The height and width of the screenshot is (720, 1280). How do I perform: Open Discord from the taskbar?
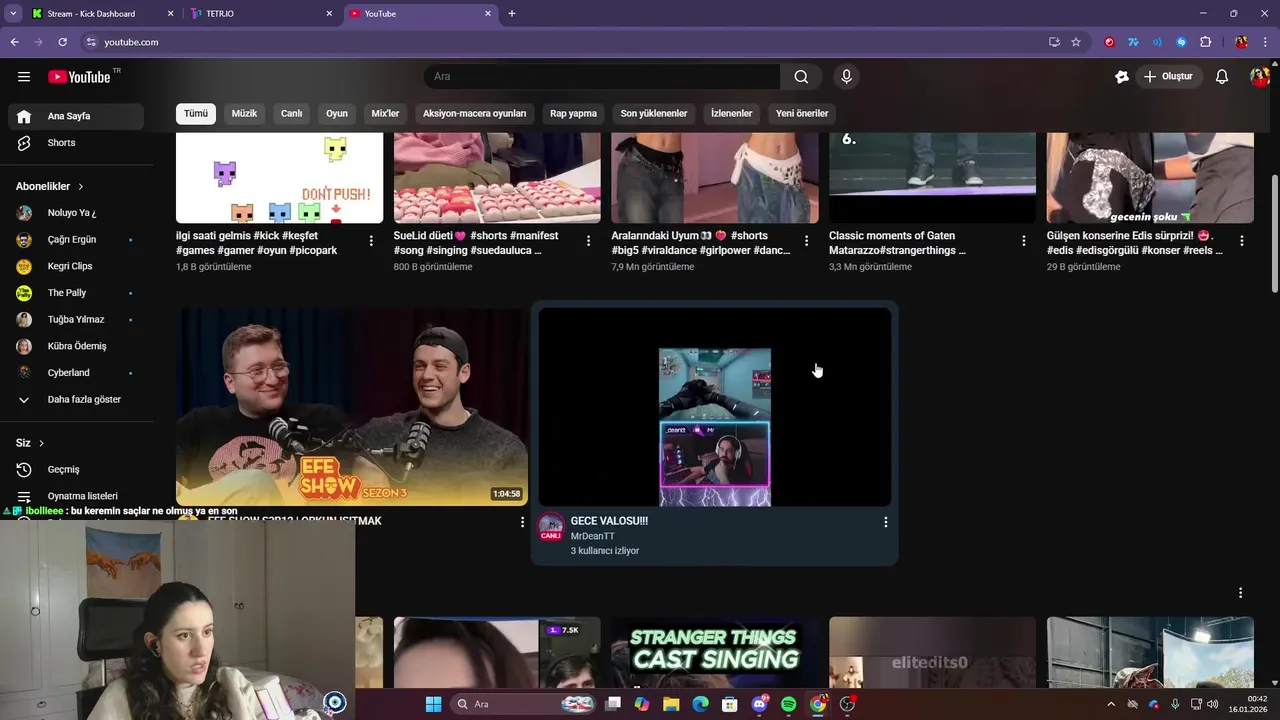[x=759, y=704]
